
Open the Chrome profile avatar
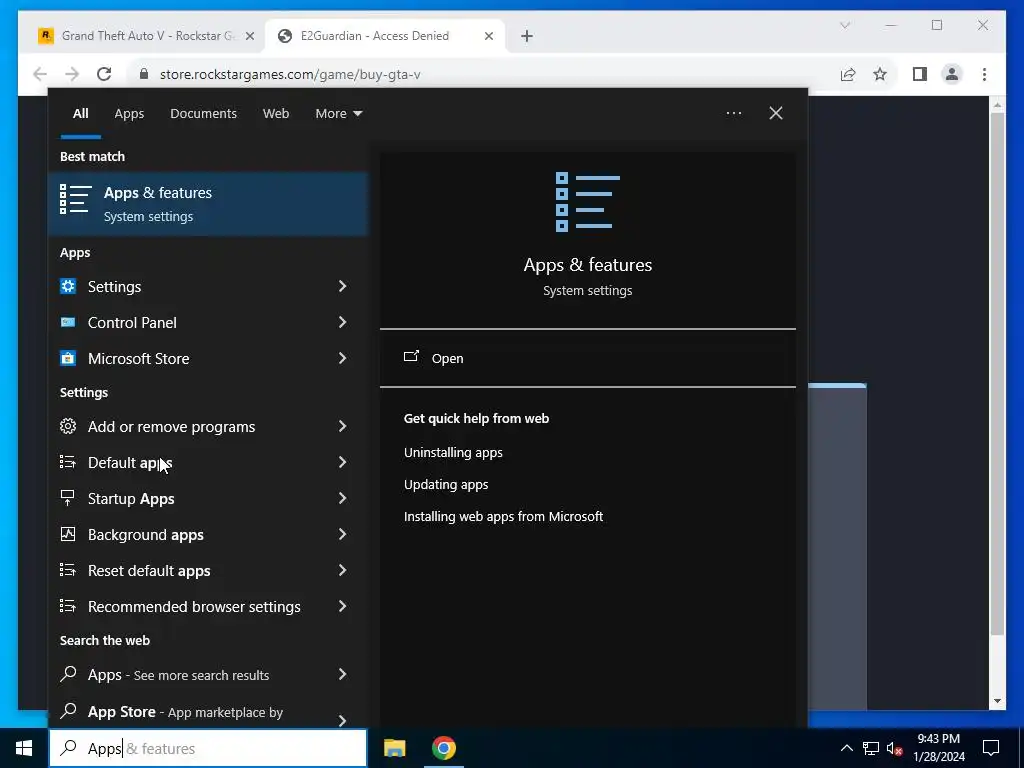pos(952,74)
